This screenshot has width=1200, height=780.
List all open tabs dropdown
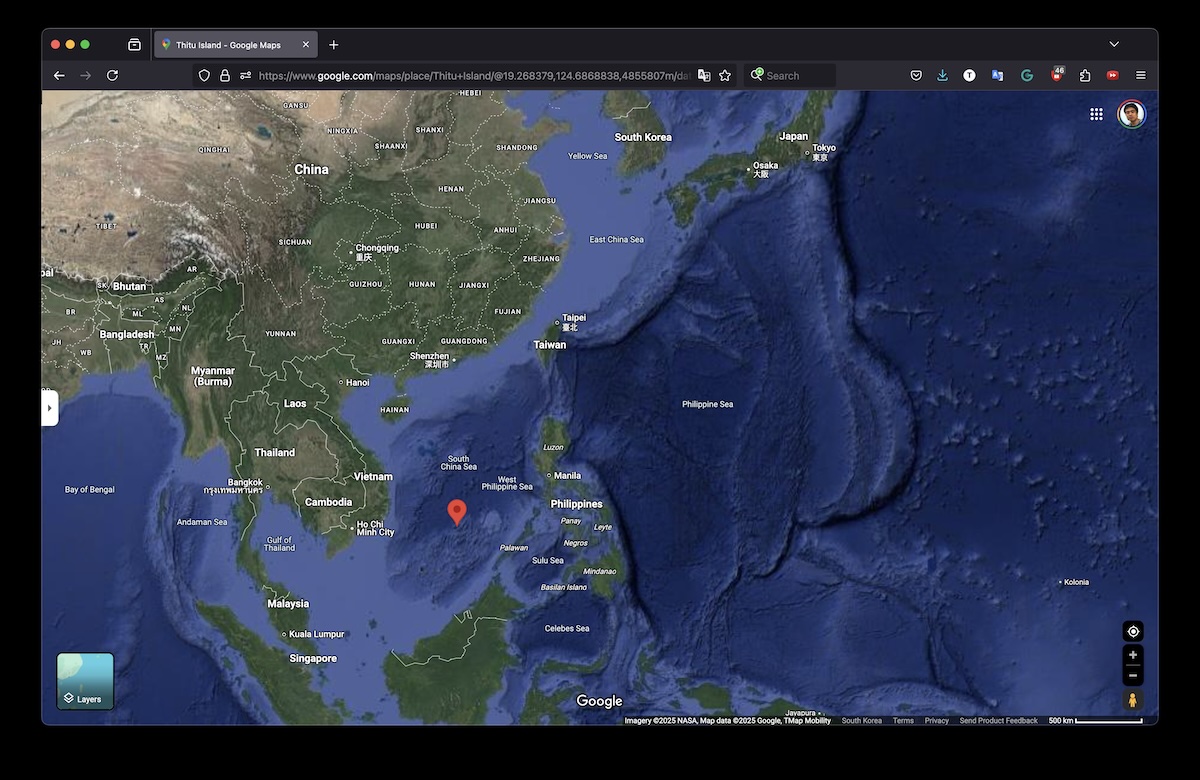[1114, 45]
